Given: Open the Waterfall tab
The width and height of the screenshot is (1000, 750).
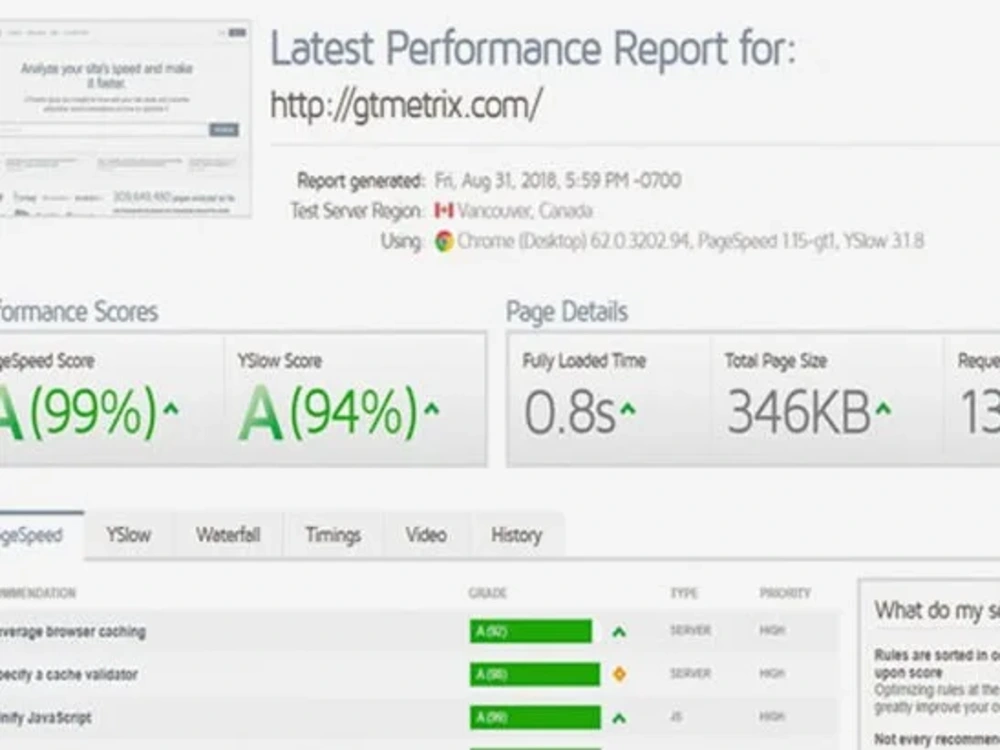Looking at the screenshot, I should 228,536.
